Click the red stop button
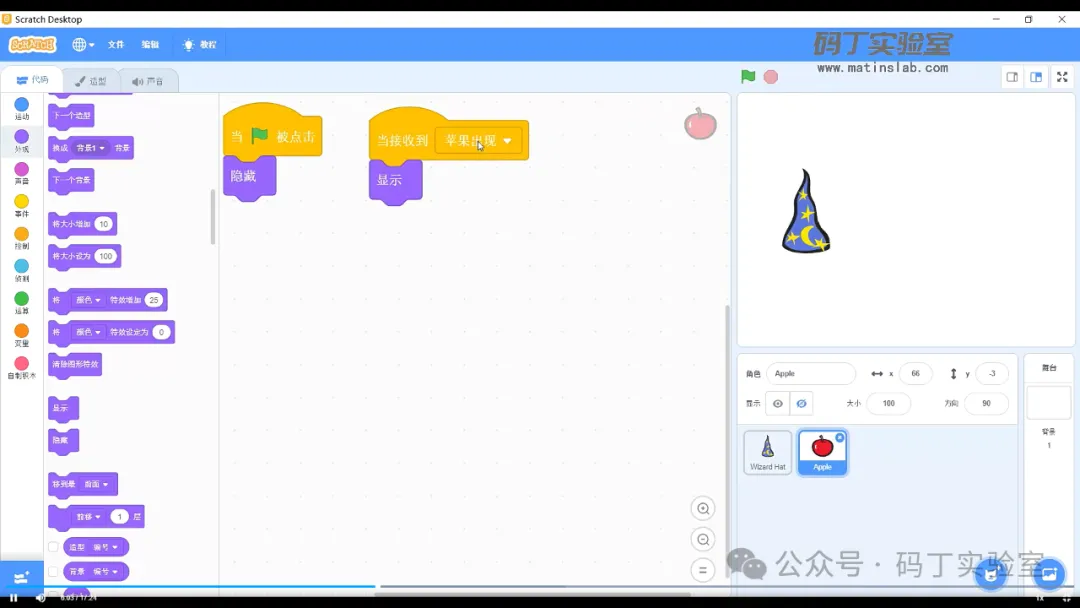This screenshot has height=608, width=1080. 771,76
